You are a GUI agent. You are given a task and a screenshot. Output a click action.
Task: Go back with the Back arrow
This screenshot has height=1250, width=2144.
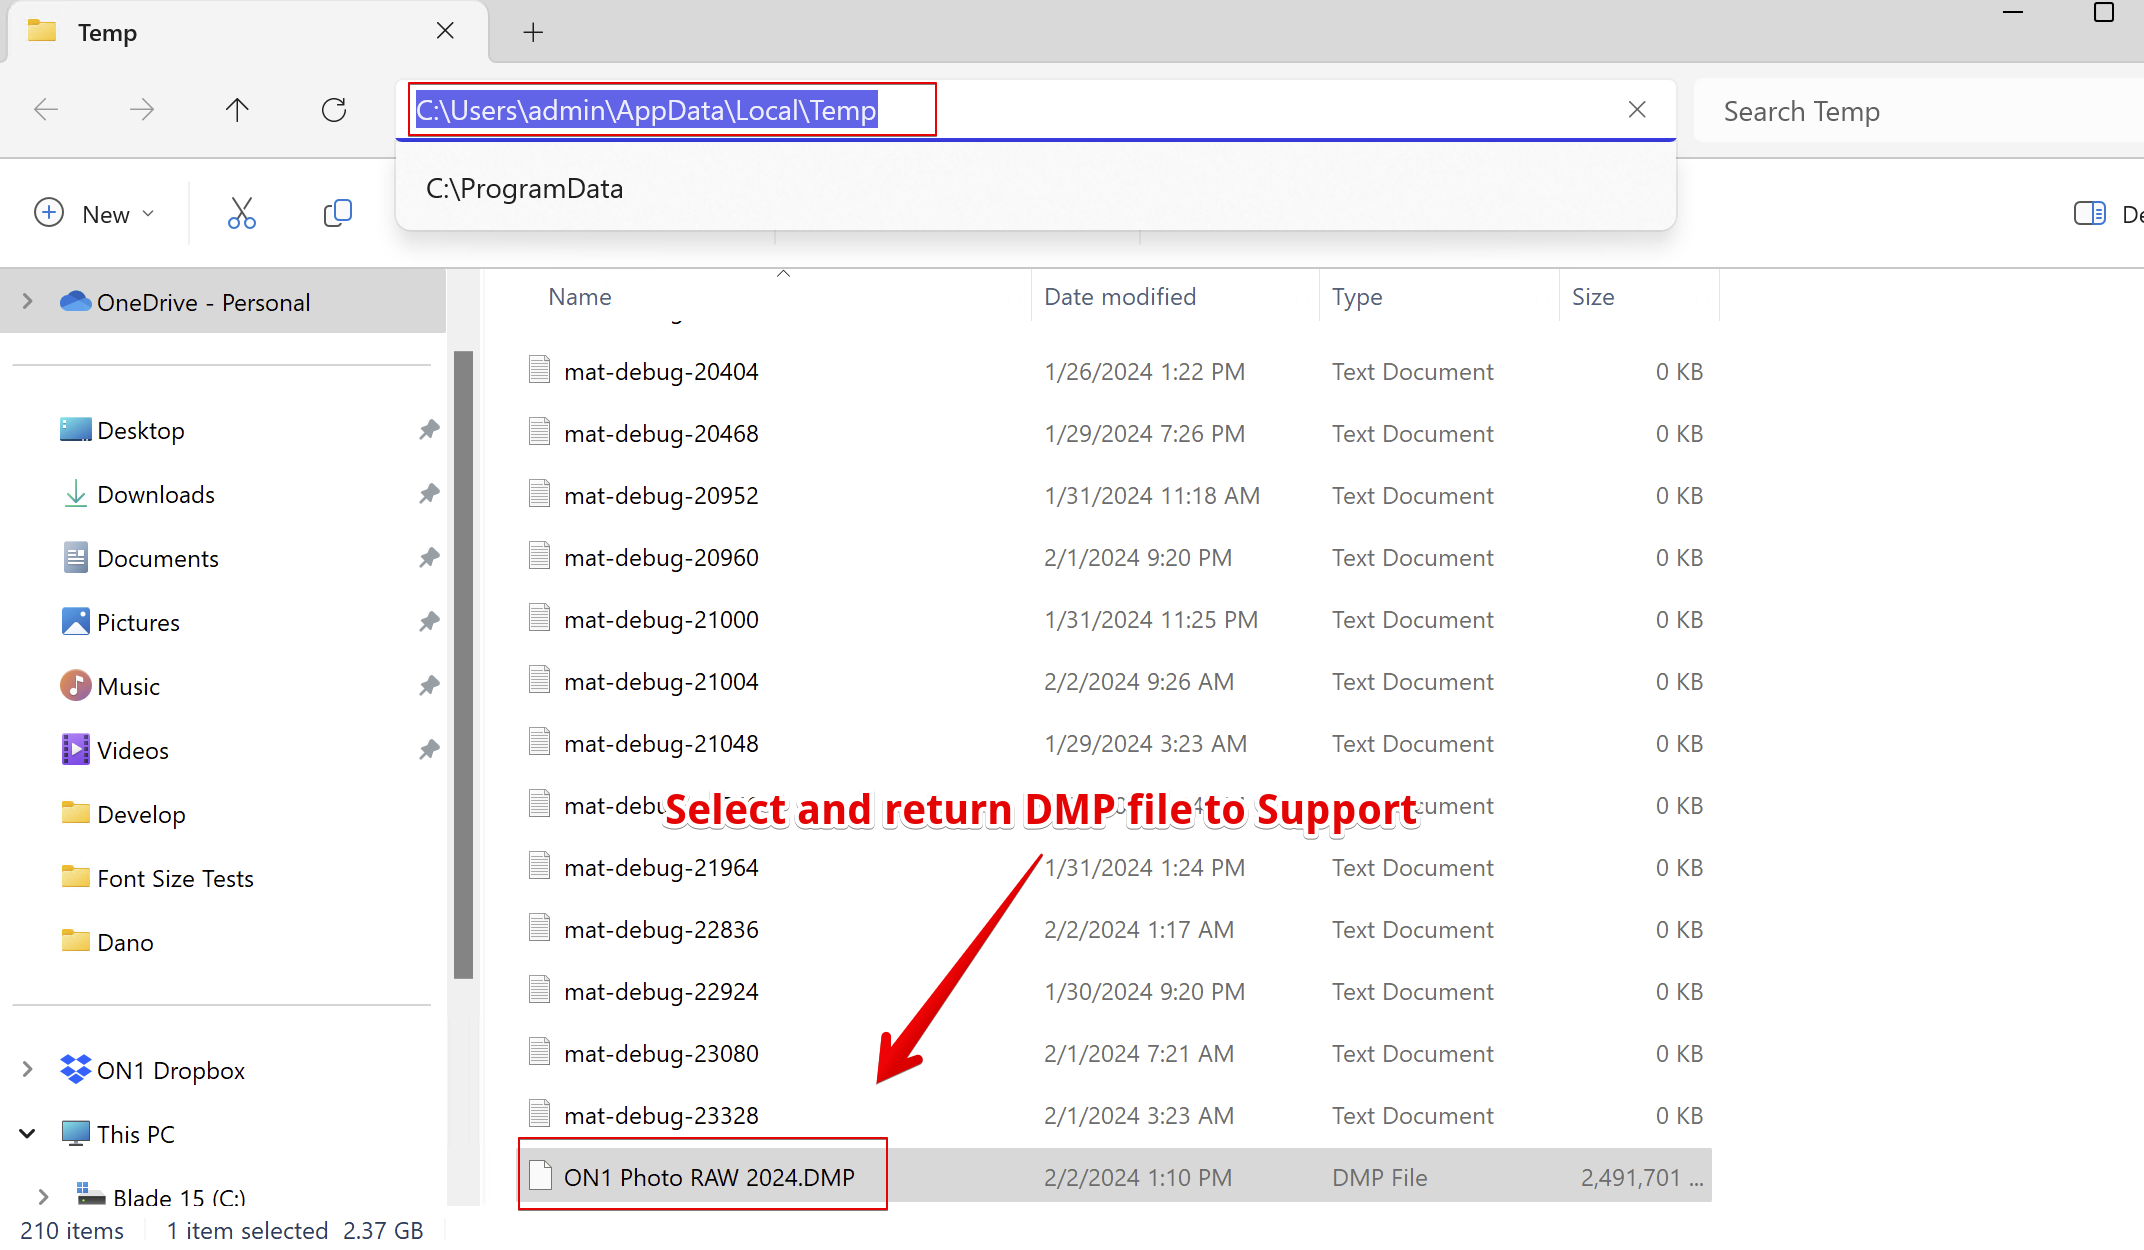click(x=46, y=110)
